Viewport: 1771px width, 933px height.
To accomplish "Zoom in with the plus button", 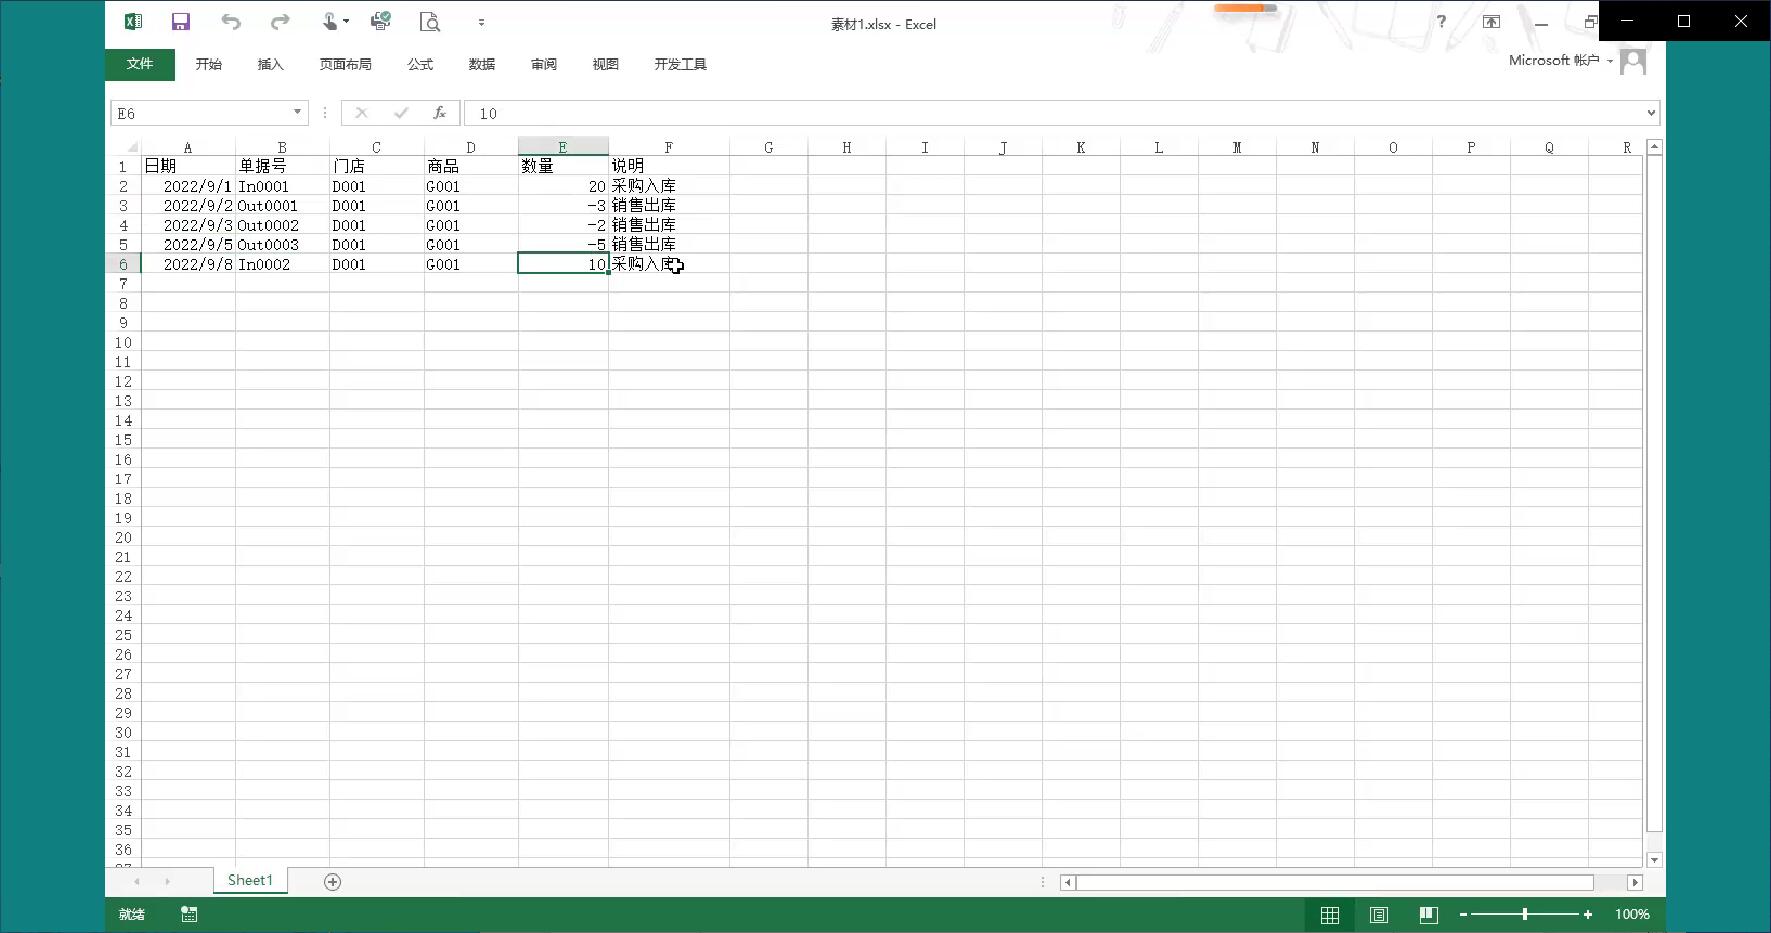I will (1588, 914).
